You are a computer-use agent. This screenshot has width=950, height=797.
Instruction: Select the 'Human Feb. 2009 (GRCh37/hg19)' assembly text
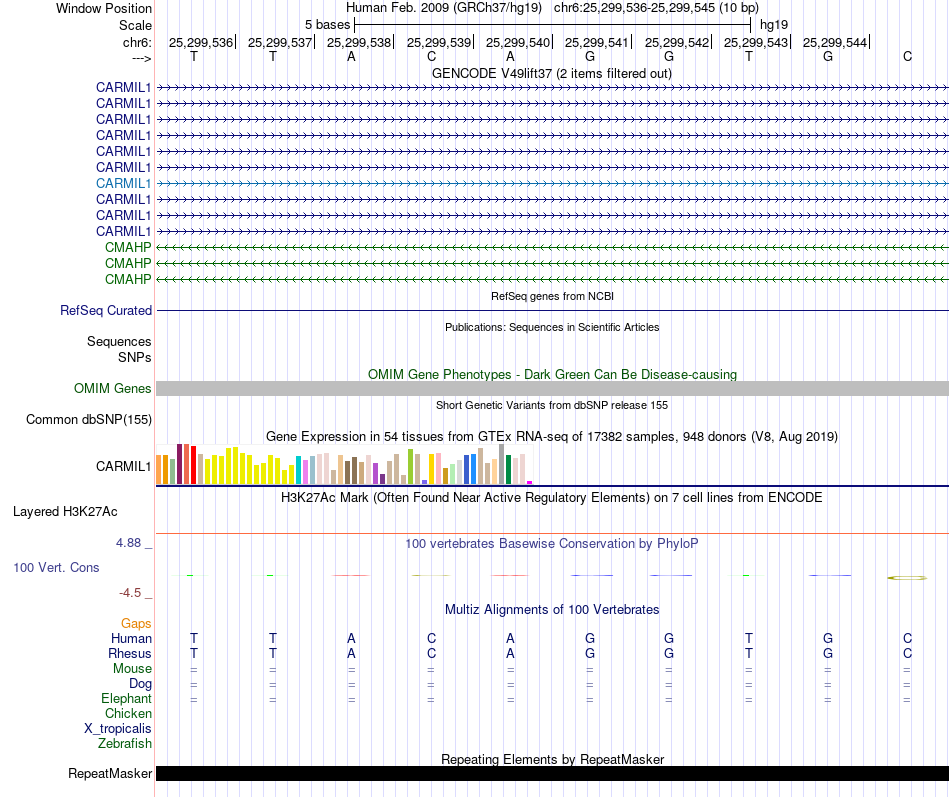coord(443,8)
